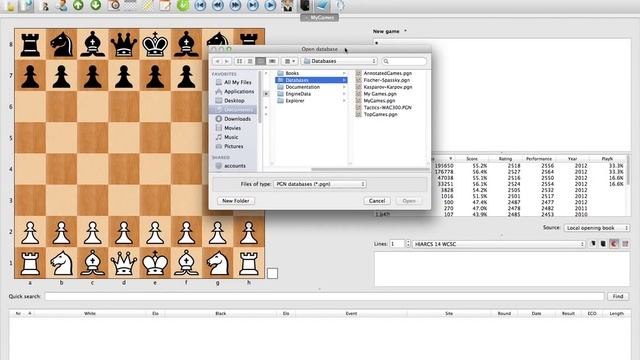Select Movies in the dialog sidebar
The image size is (640, 360).
click(x=233, y=128)
